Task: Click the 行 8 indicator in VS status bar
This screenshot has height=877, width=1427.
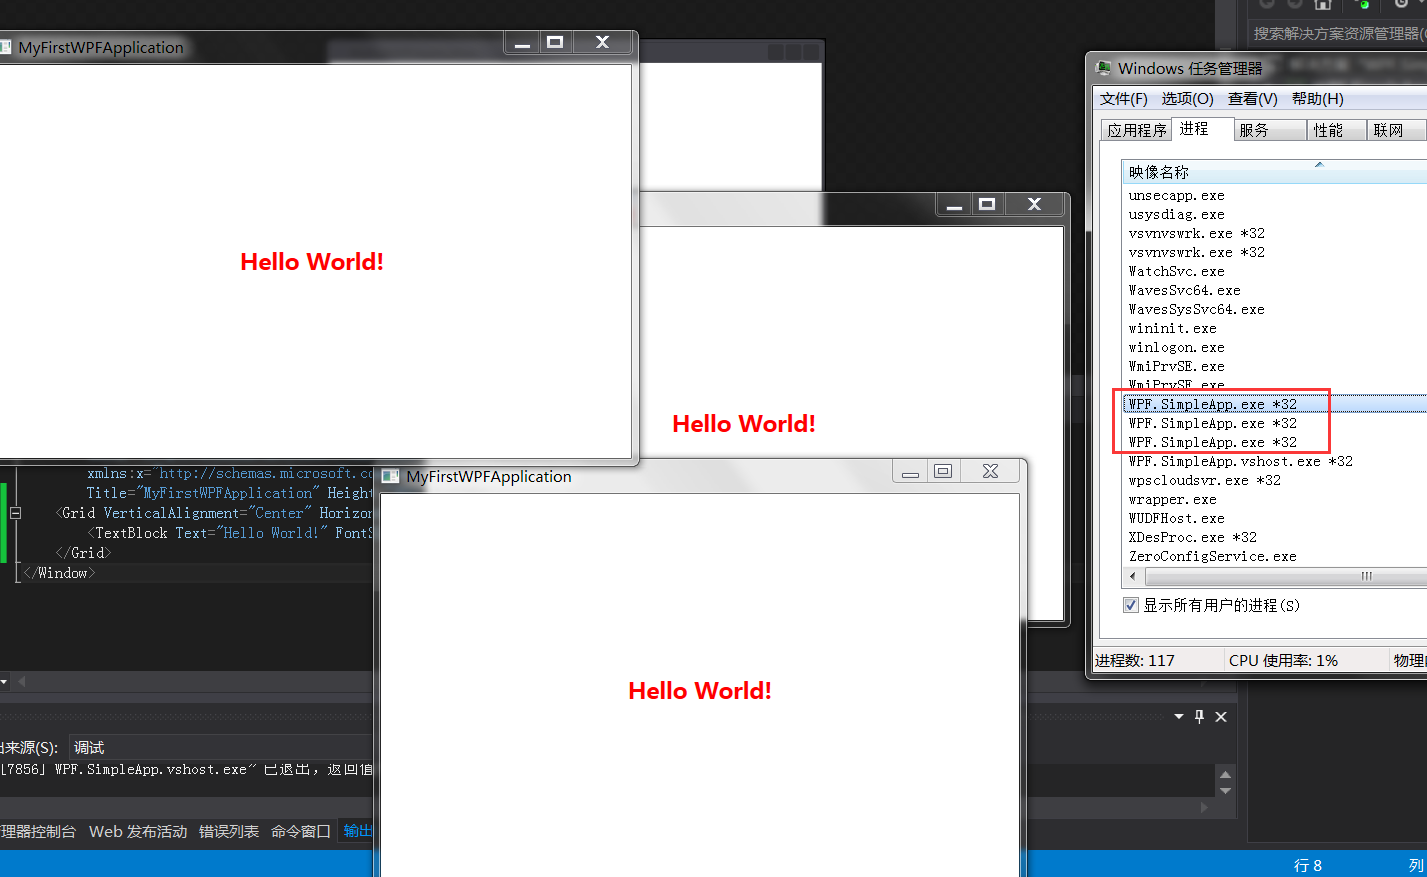Action: [1308, 865]
